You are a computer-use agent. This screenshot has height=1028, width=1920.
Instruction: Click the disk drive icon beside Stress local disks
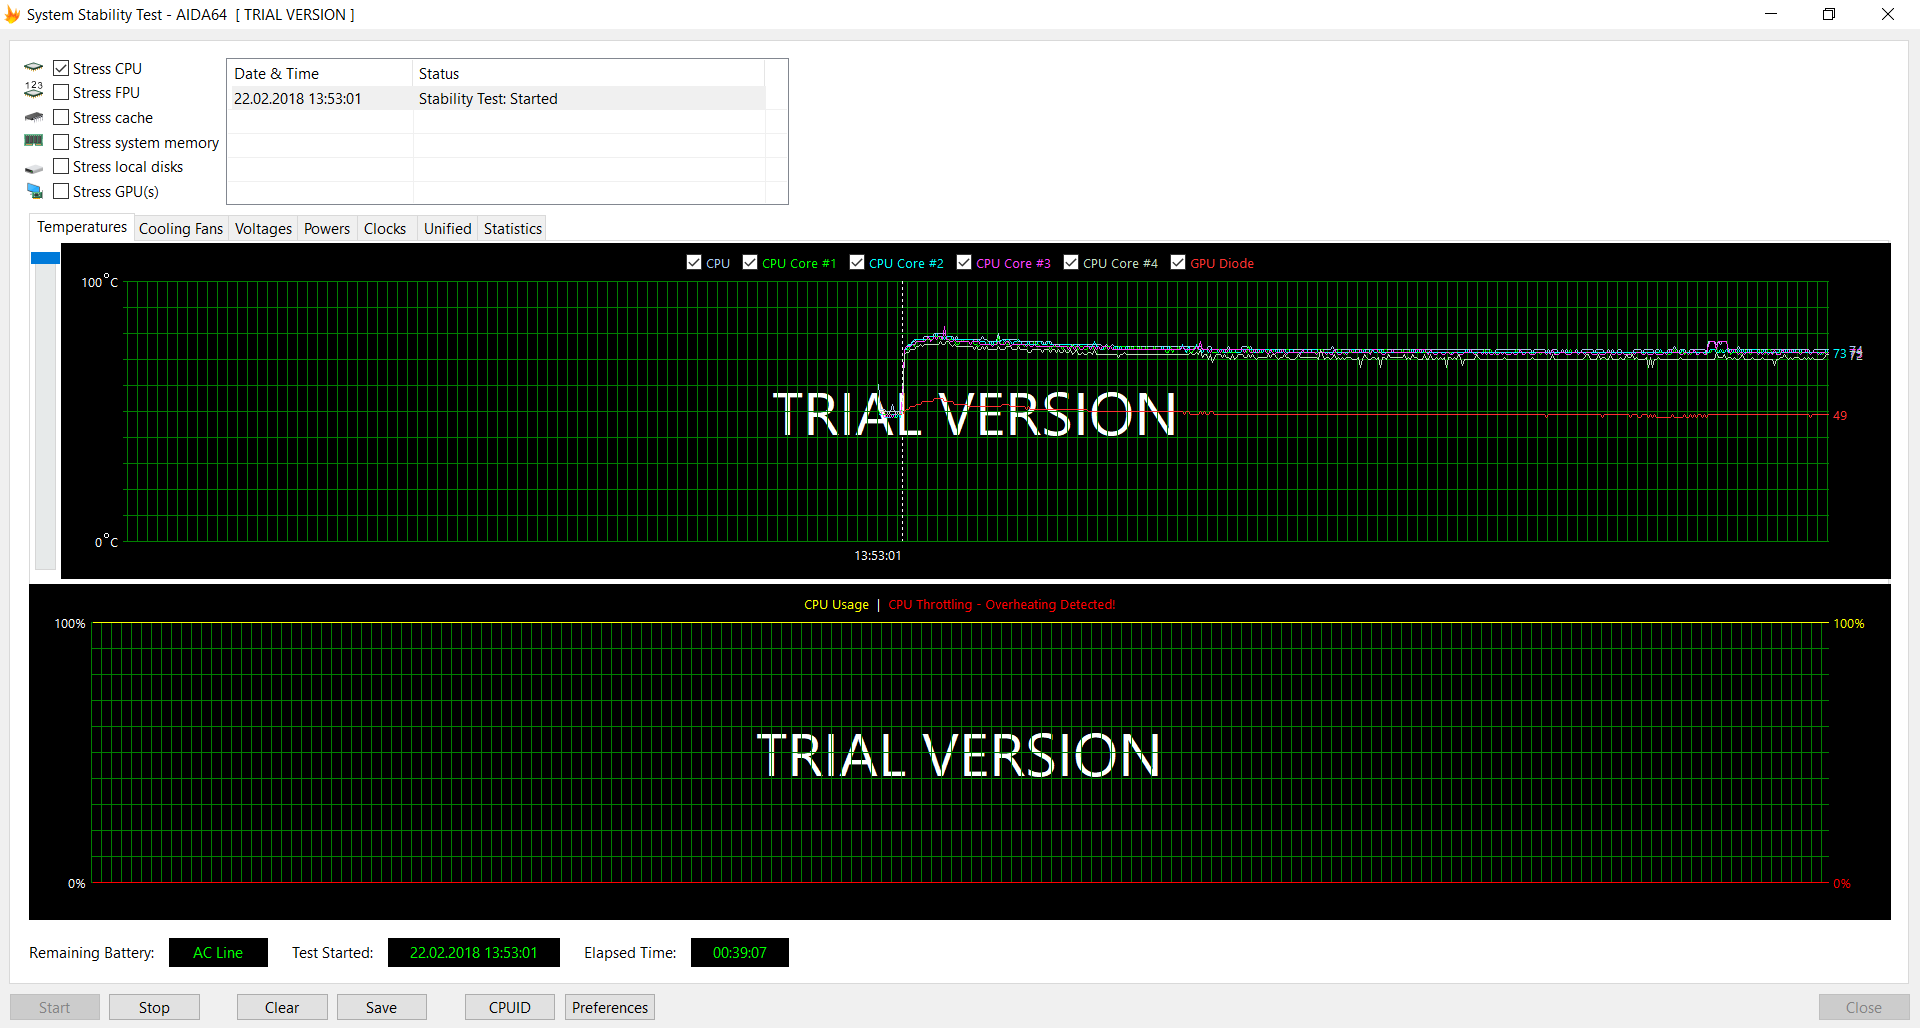(34, 168)
